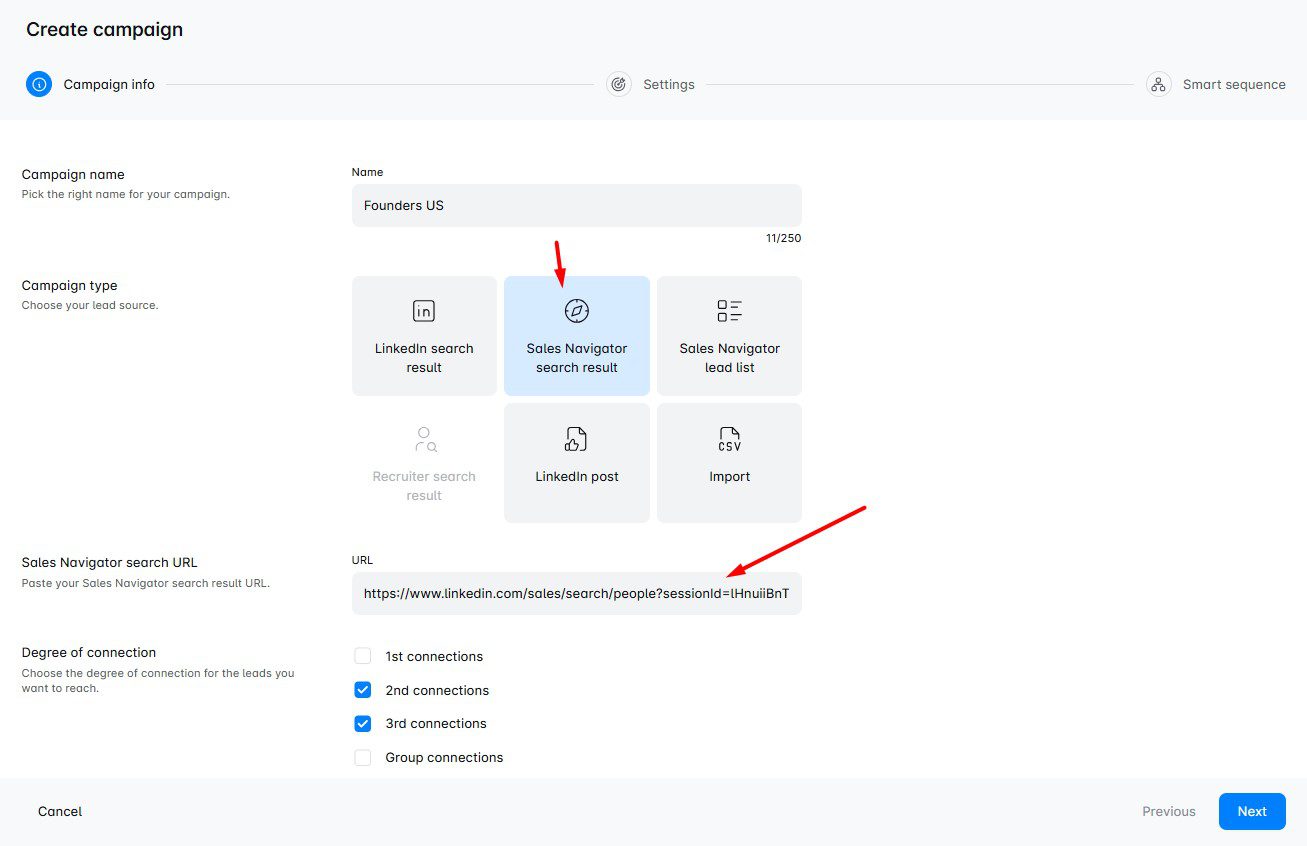The image size is (1307, 846).
Task: Uncheck 2nd connections checkbox
Action: click(x=363, y=690)
